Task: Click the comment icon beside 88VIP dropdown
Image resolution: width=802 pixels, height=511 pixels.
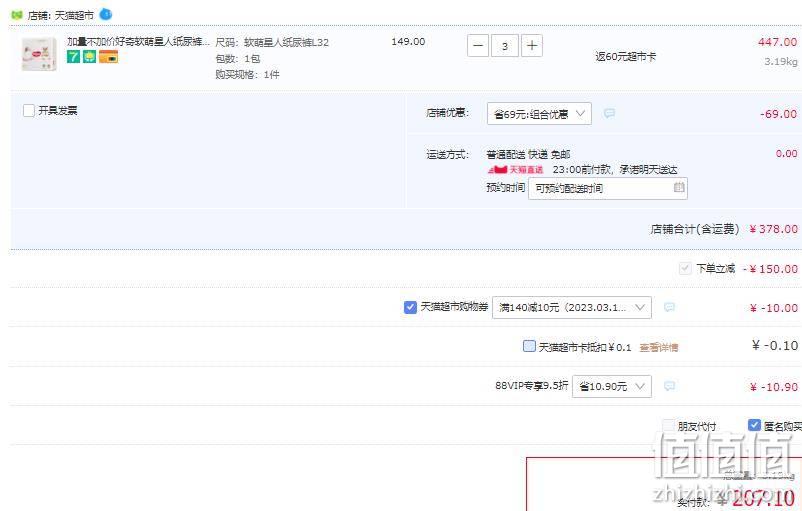Action: 669,386
